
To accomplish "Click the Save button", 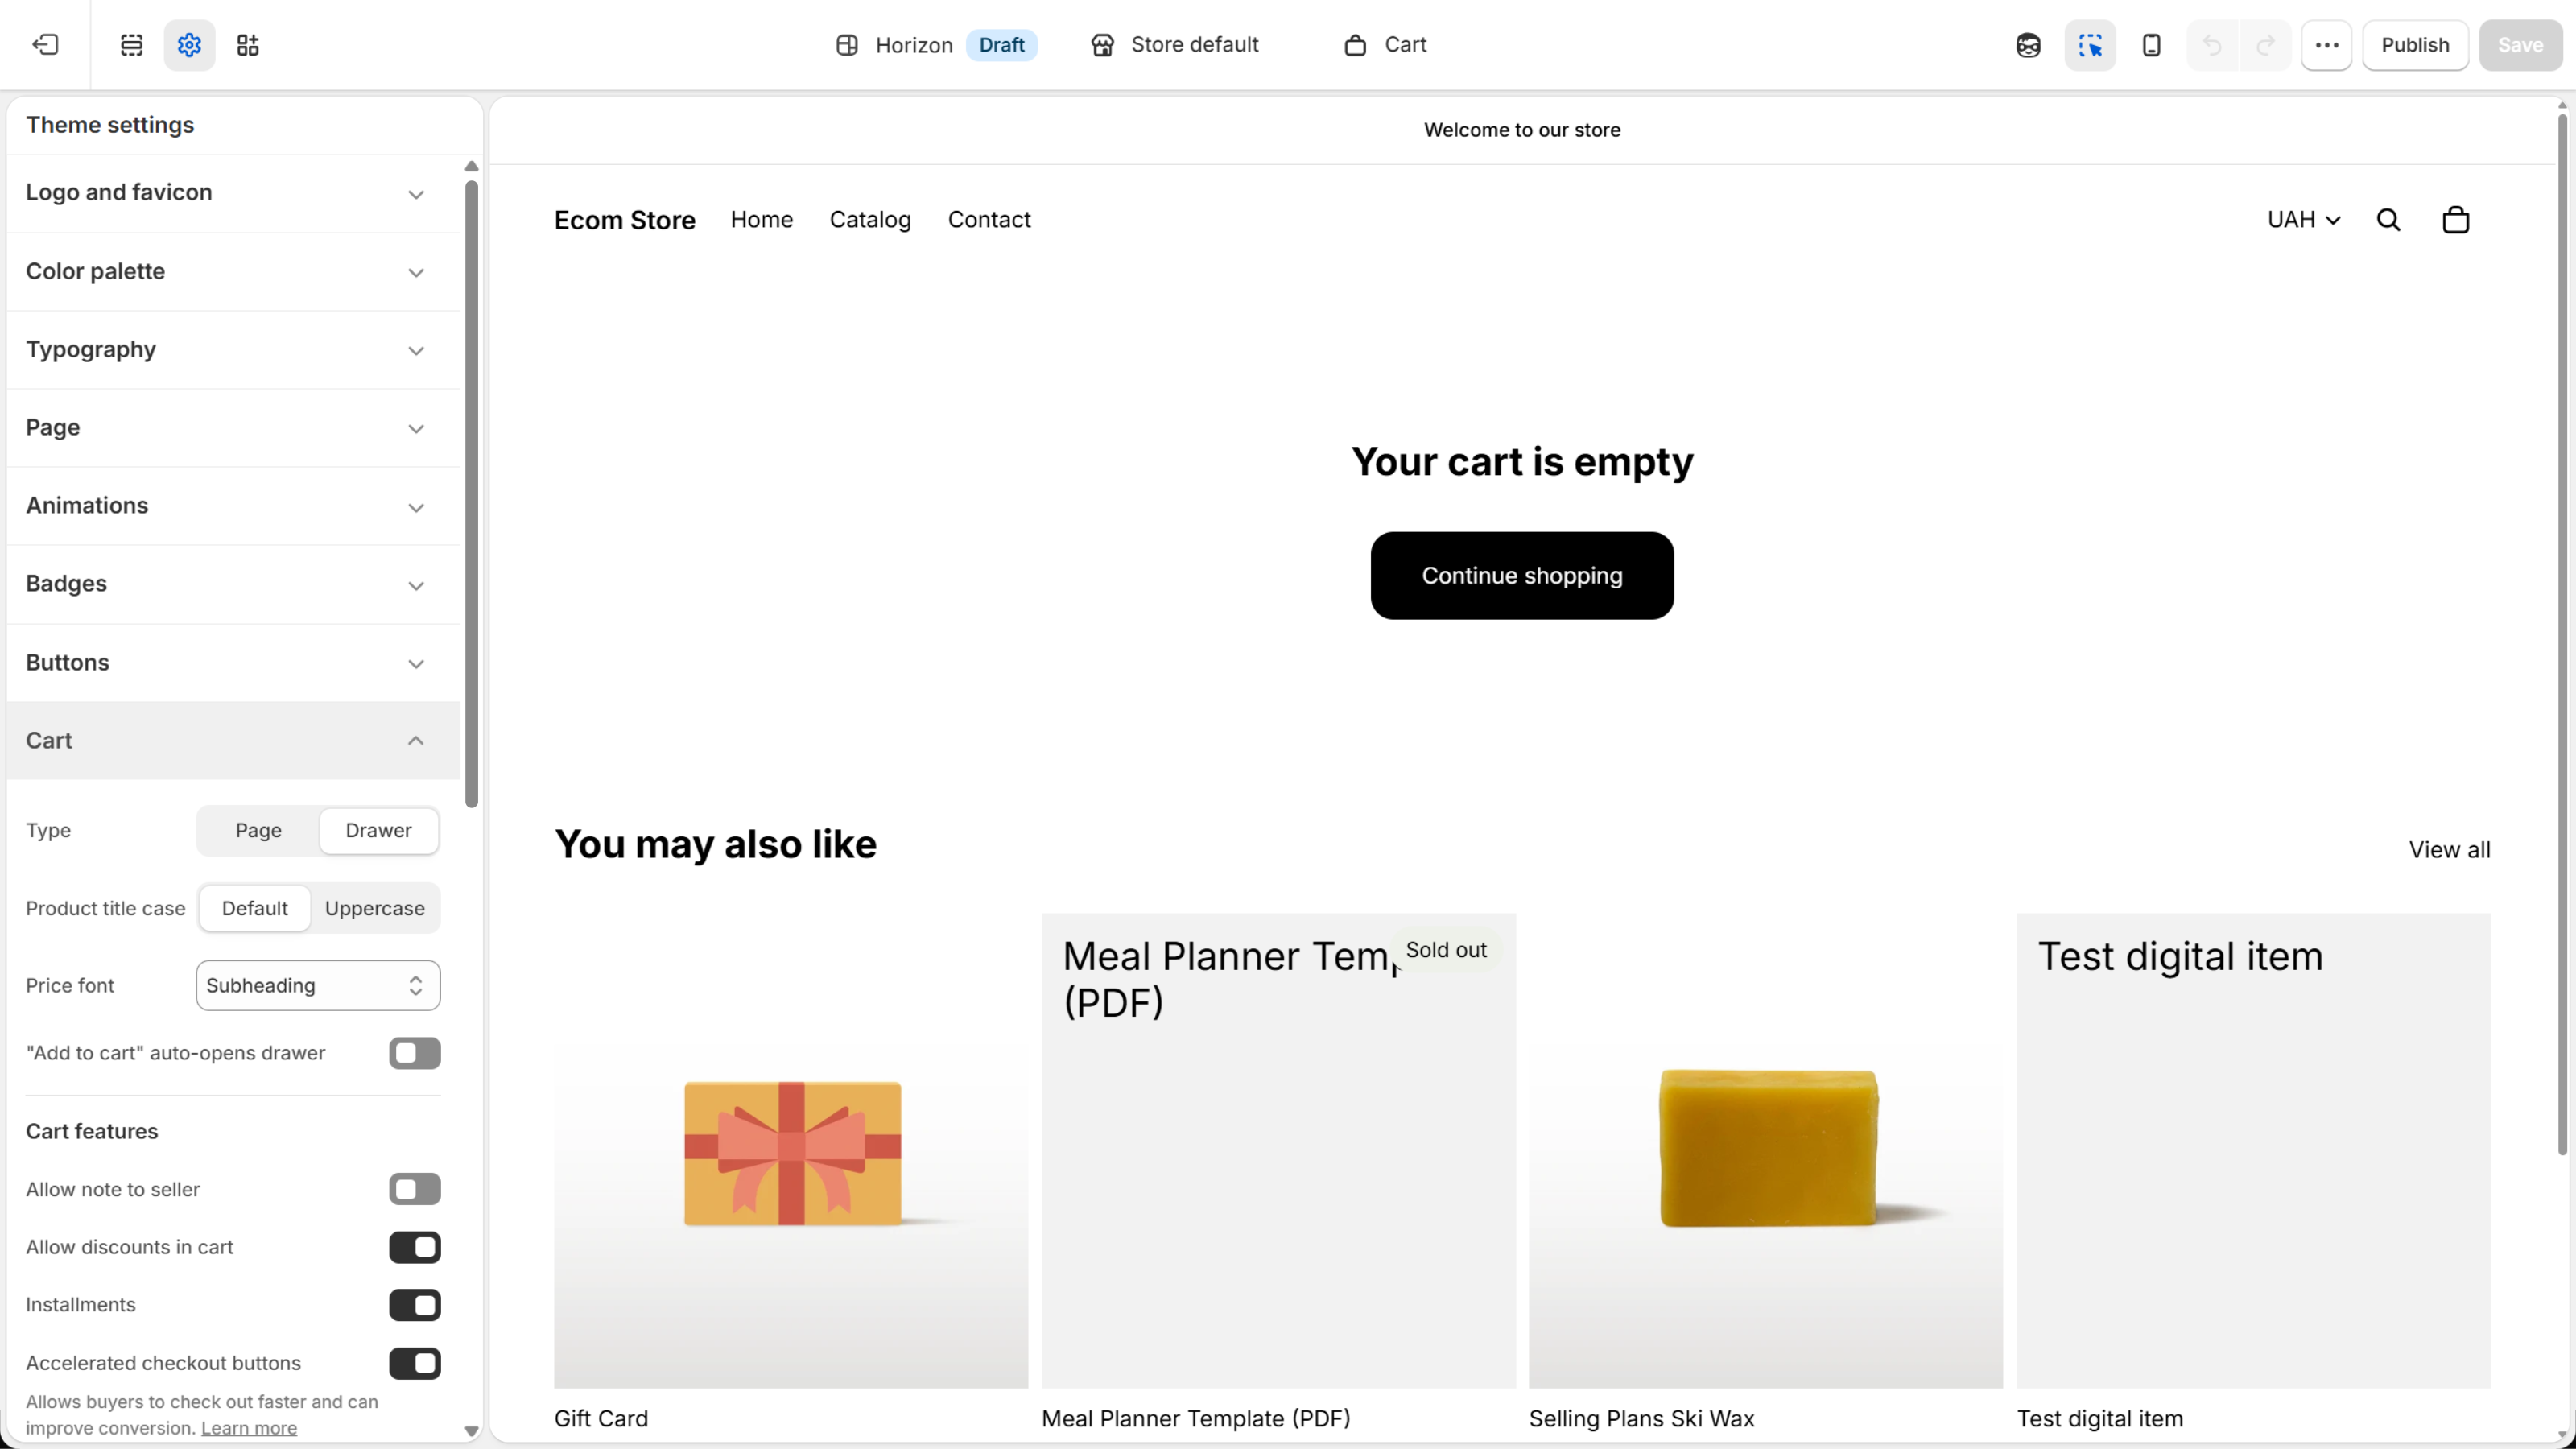I will point(2520,45).
